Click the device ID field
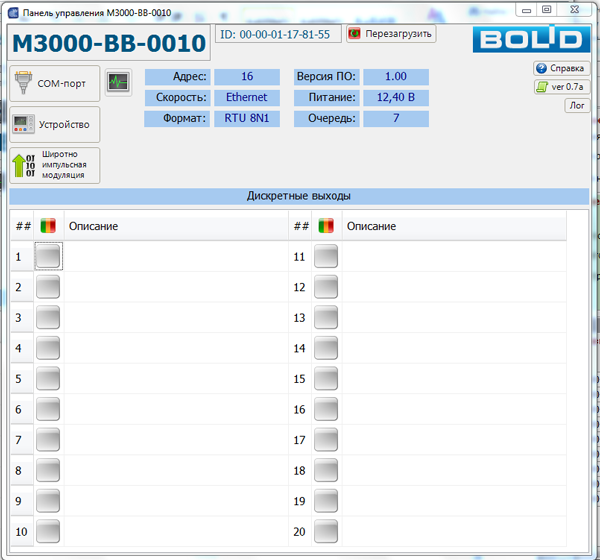600x560 pixels. point(278,34)
